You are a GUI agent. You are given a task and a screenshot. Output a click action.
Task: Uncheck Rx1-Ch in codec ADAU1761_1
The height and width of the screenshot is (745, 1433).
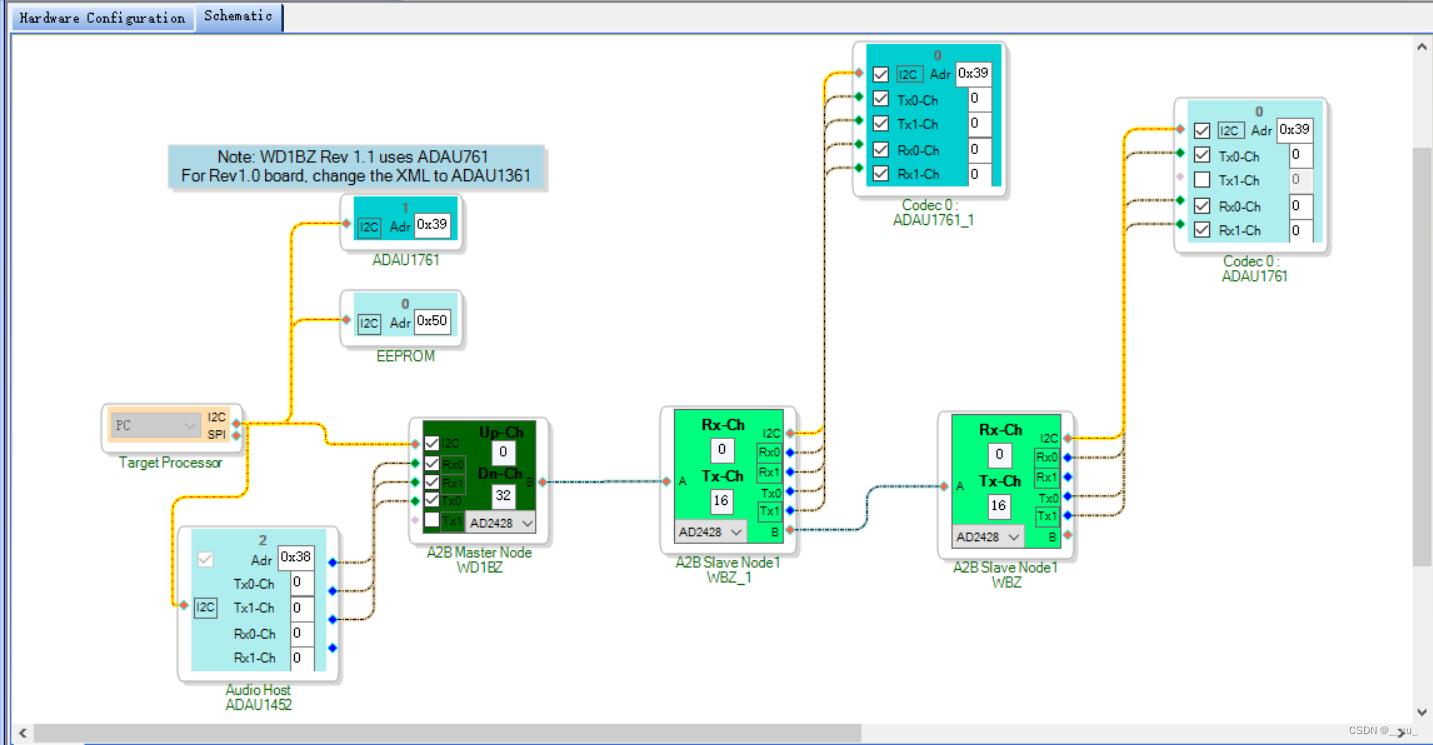point(880,174)
